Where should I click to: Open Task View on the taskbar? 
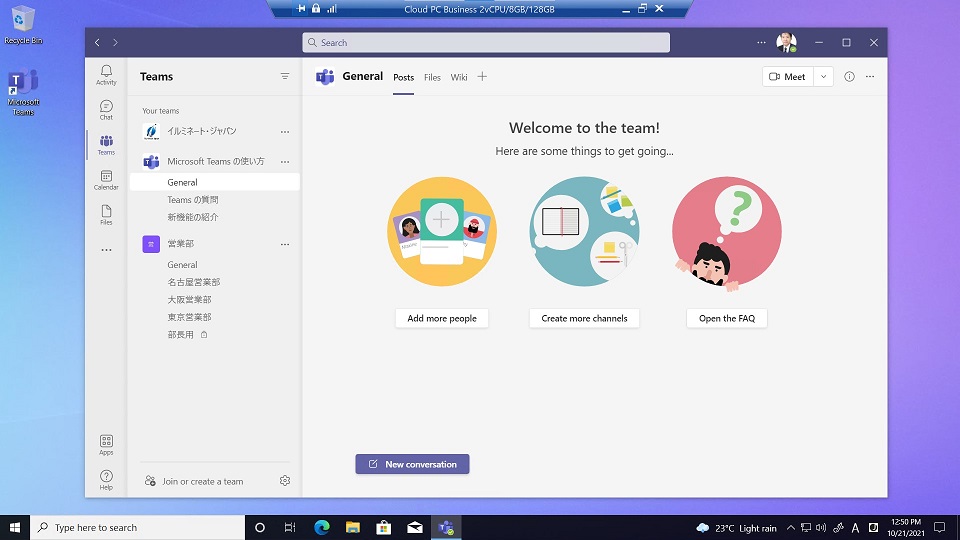tap(290, 527)
